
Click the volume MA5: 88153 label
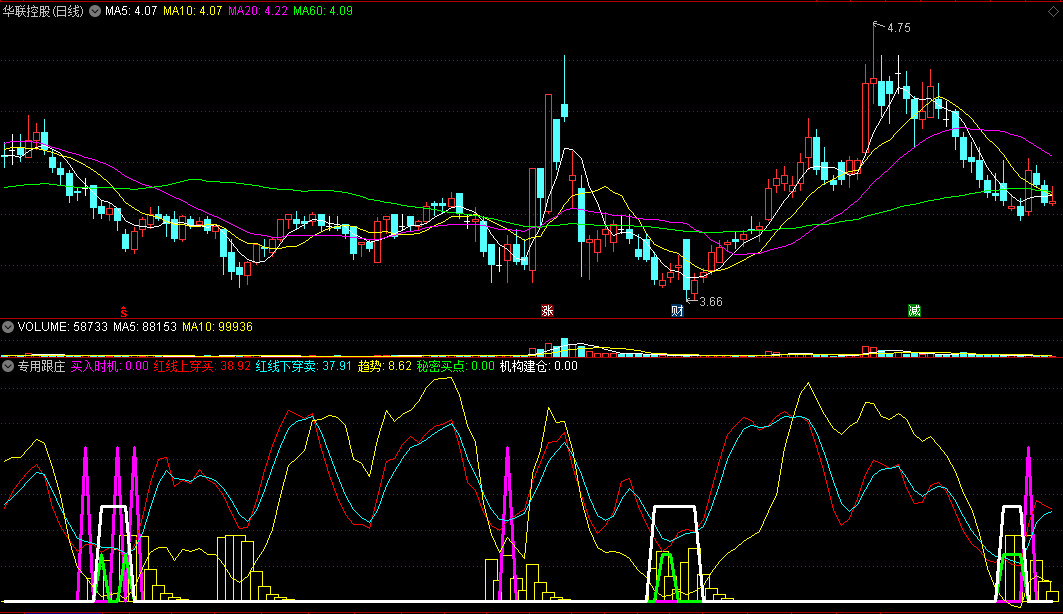(145, 327)
